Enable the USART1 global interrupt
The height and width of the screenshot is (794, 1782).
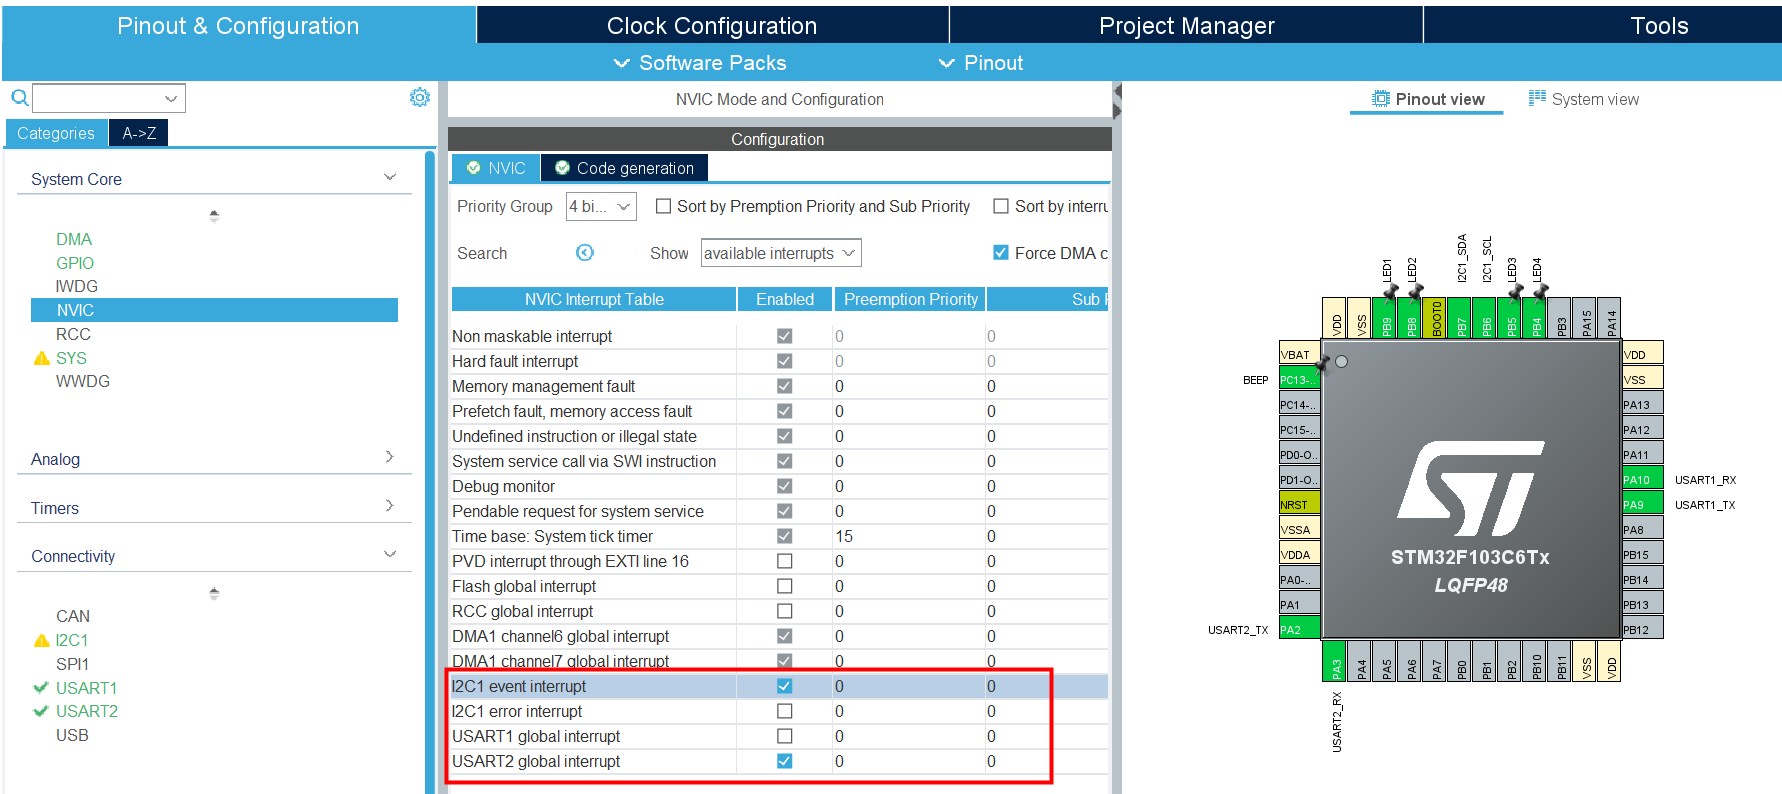[785, 736]
